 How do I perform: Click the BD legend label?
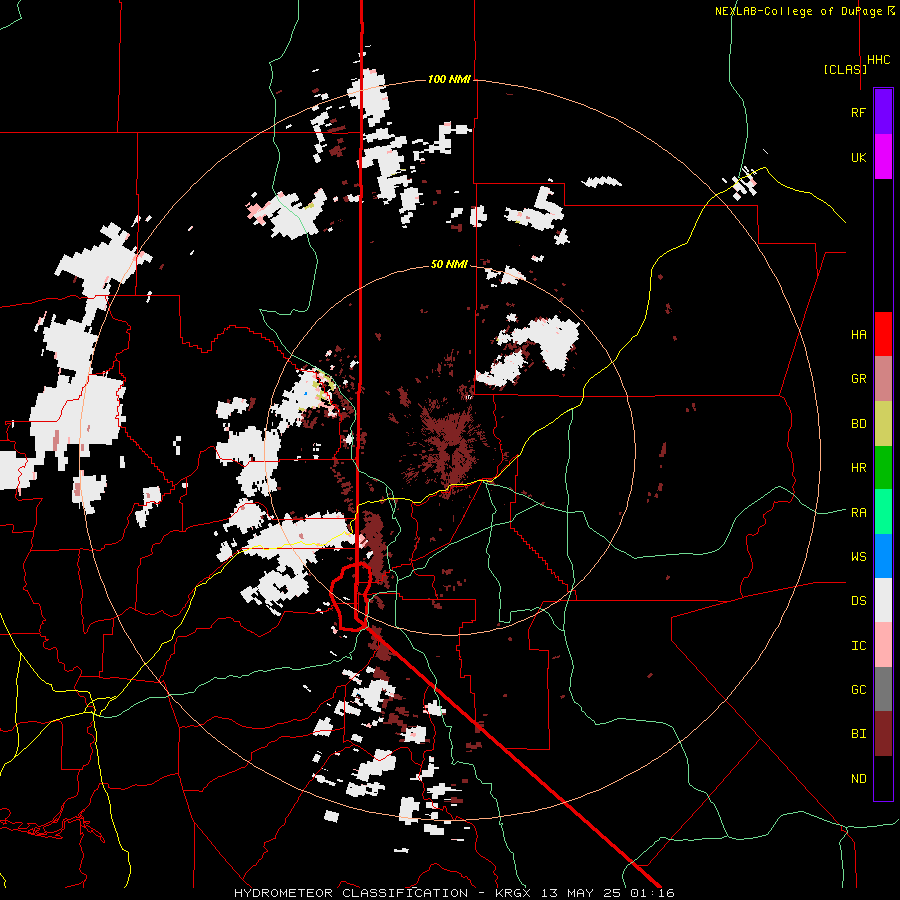pyautogui.click(x=858, y=424)
